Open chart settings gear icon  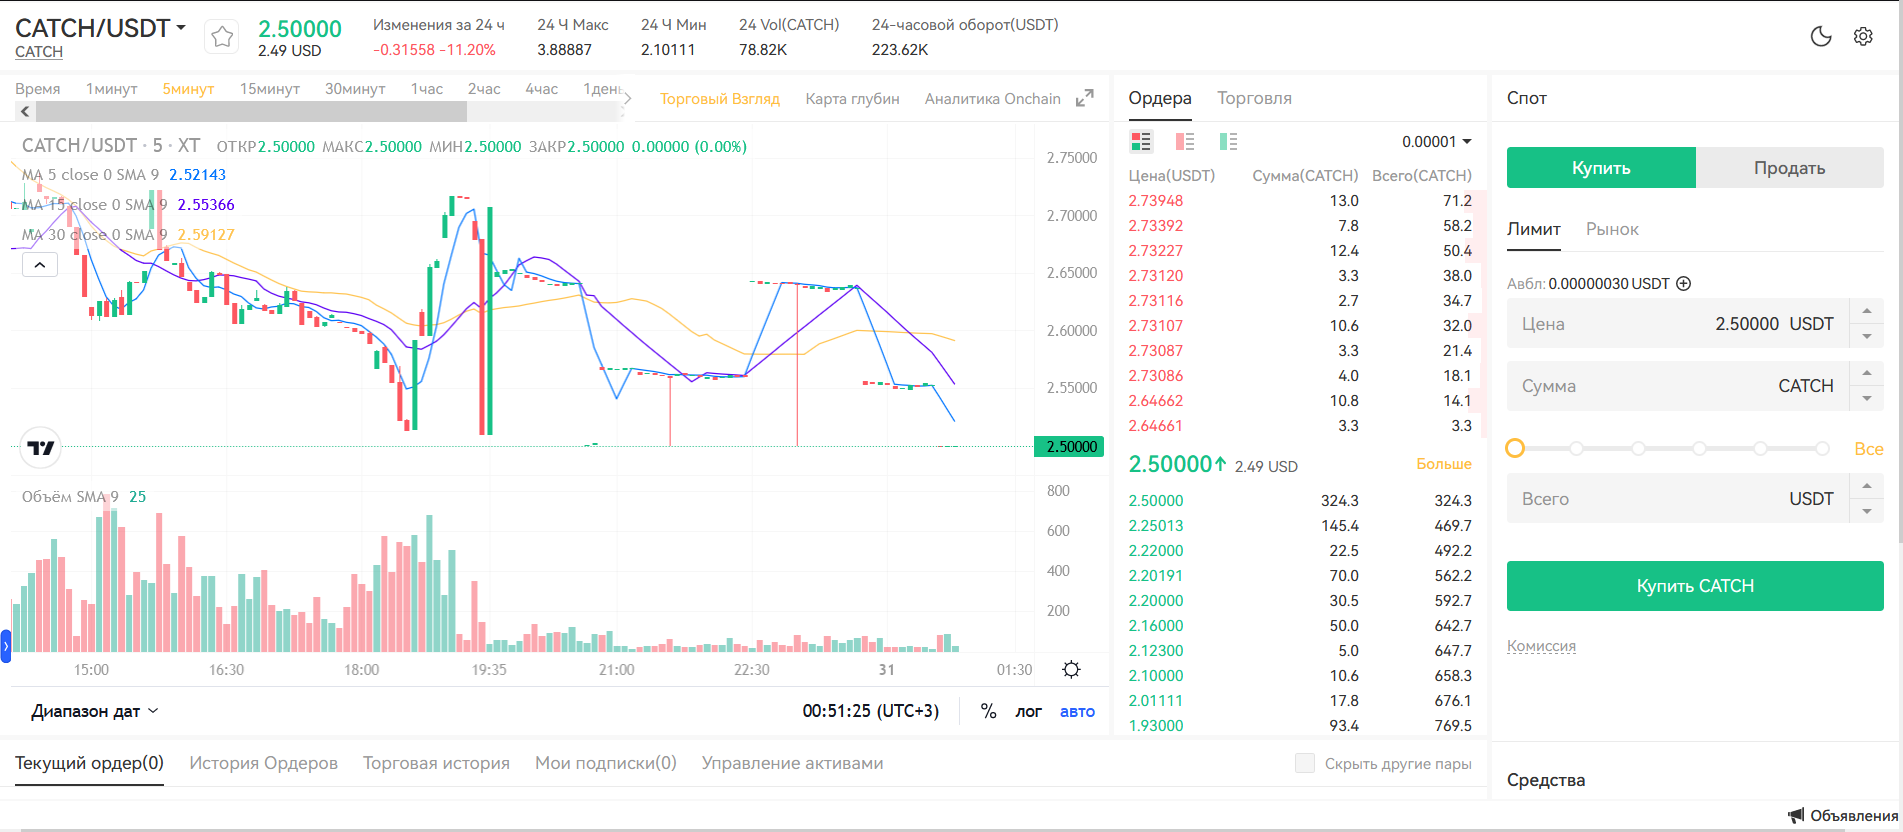(1071, 670)
